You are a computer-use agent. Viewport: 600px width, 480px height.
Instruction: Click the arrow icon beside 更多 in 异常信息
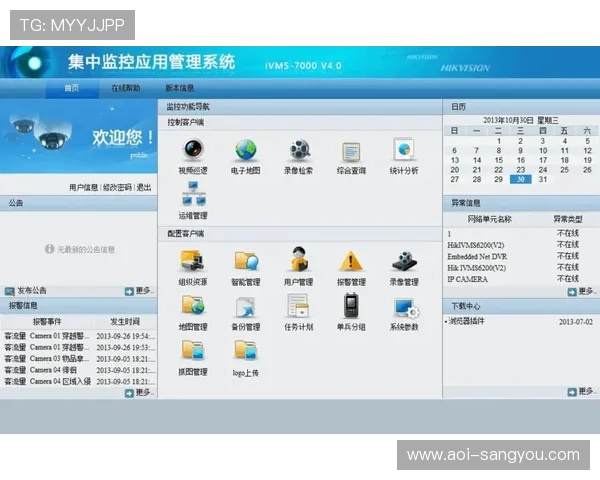point(572,292)
